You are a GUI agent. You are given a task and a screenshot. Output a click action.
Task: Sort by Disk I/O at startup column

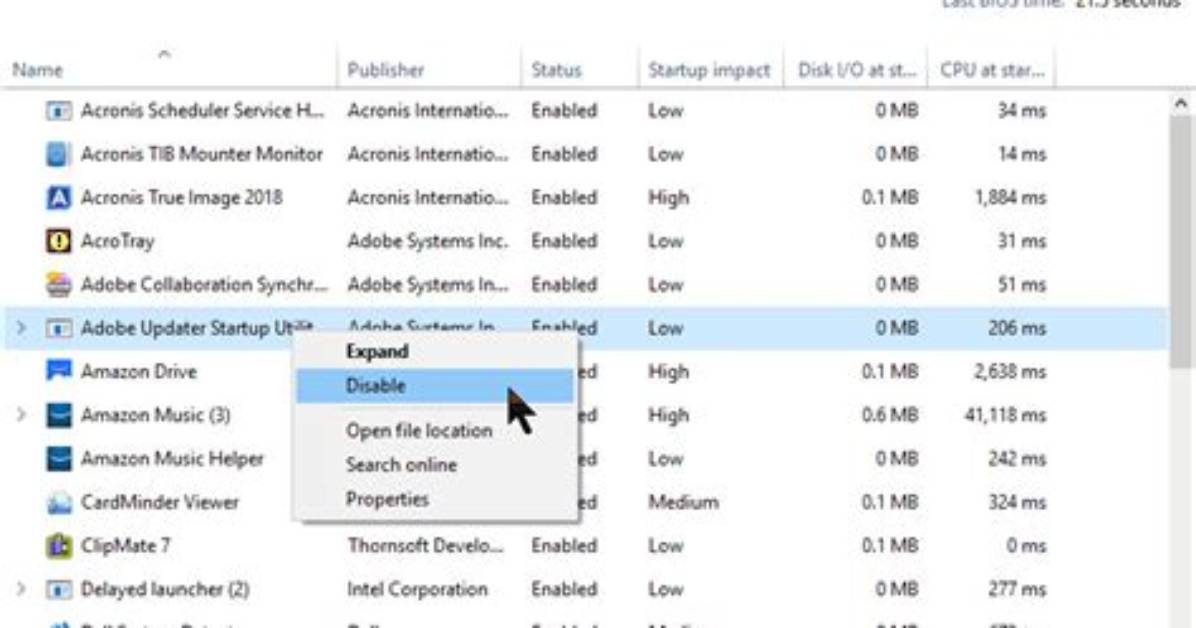pyautogui.click(x=856, y=70)
